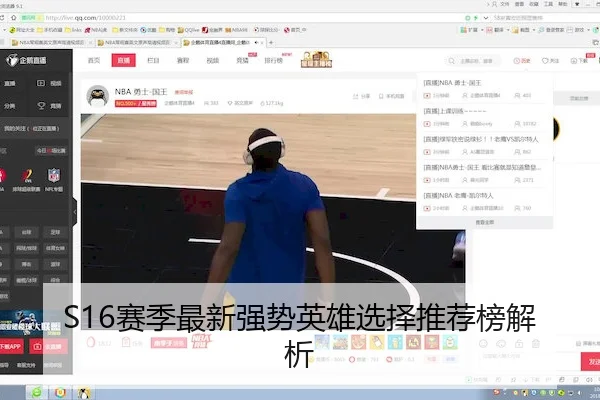Click the green lightning icon in address bar
Image resolution: width=600 pixels, height=400 pixels.
tap(476, 18)
